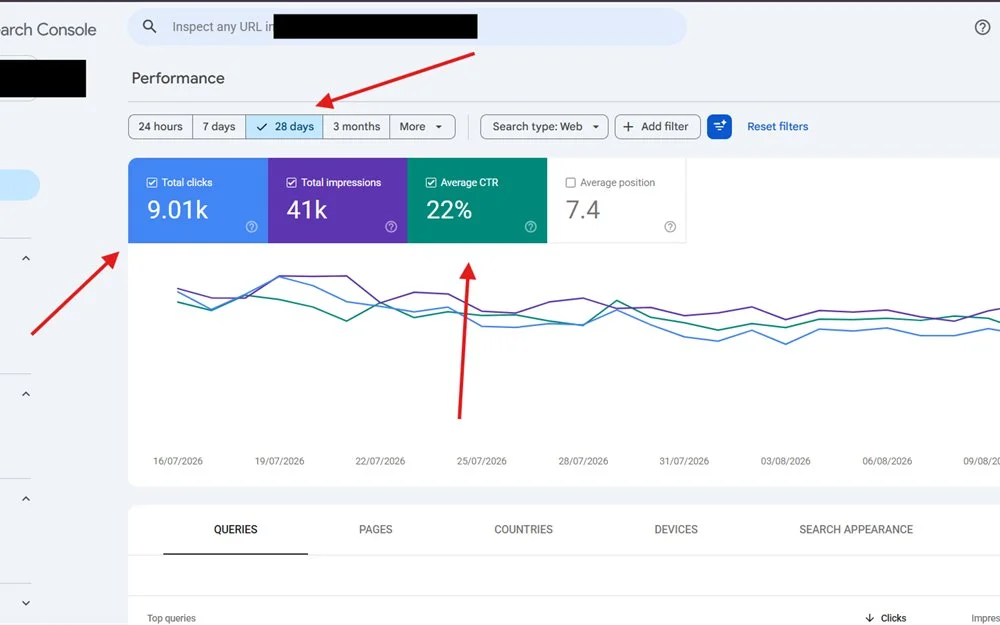Switch to the SEARCH APPEARANCE tab

856,529
